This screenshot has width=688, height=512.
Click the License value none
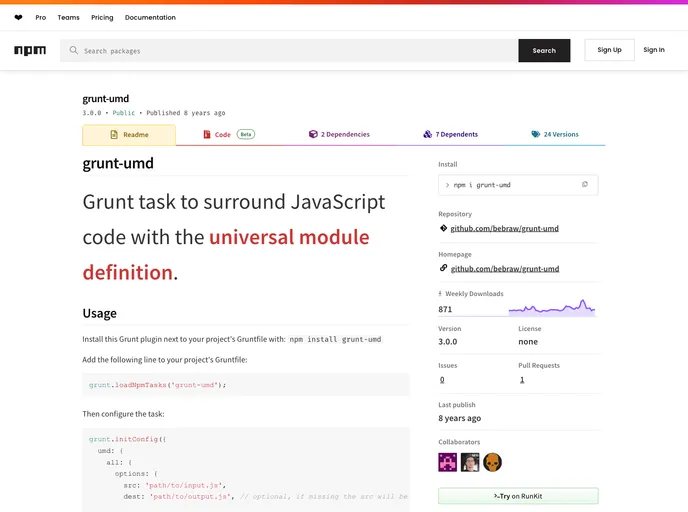528,342
